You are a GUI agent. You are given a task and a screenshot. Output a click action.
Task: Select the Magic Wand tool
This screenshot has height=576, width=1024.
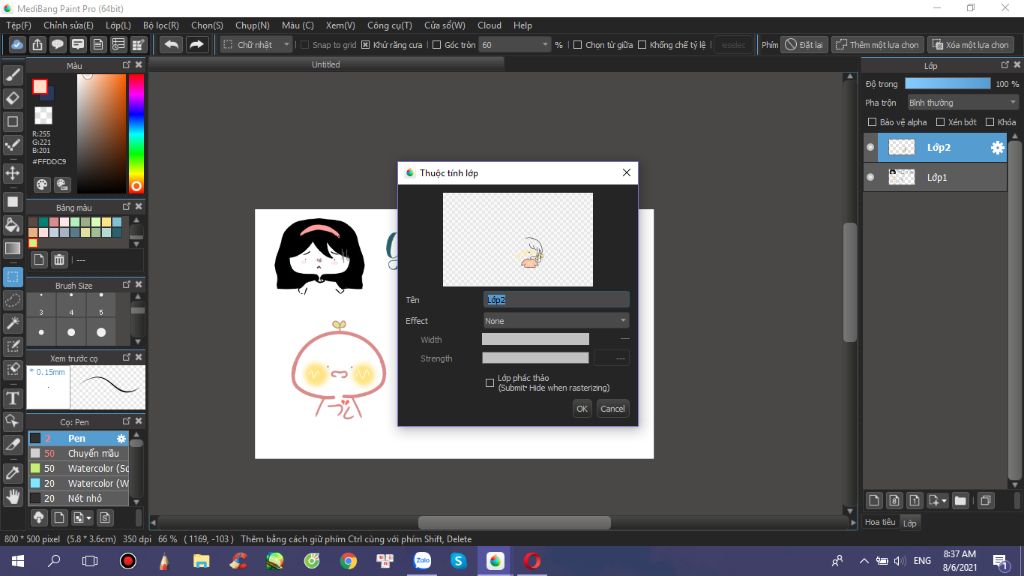[x=12, y=323]
